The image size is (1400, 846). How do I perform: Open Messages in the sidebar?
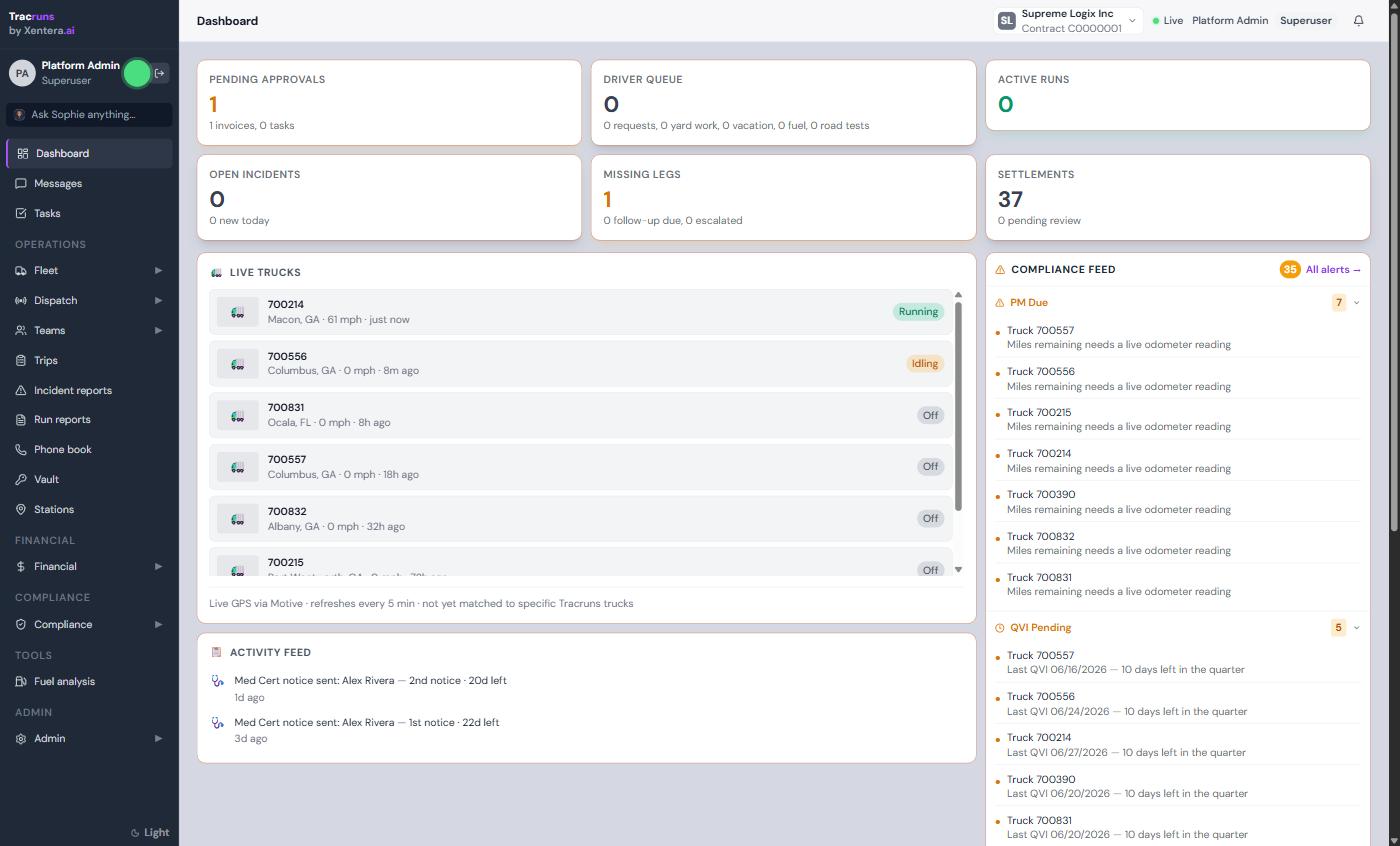coord(89,184)
